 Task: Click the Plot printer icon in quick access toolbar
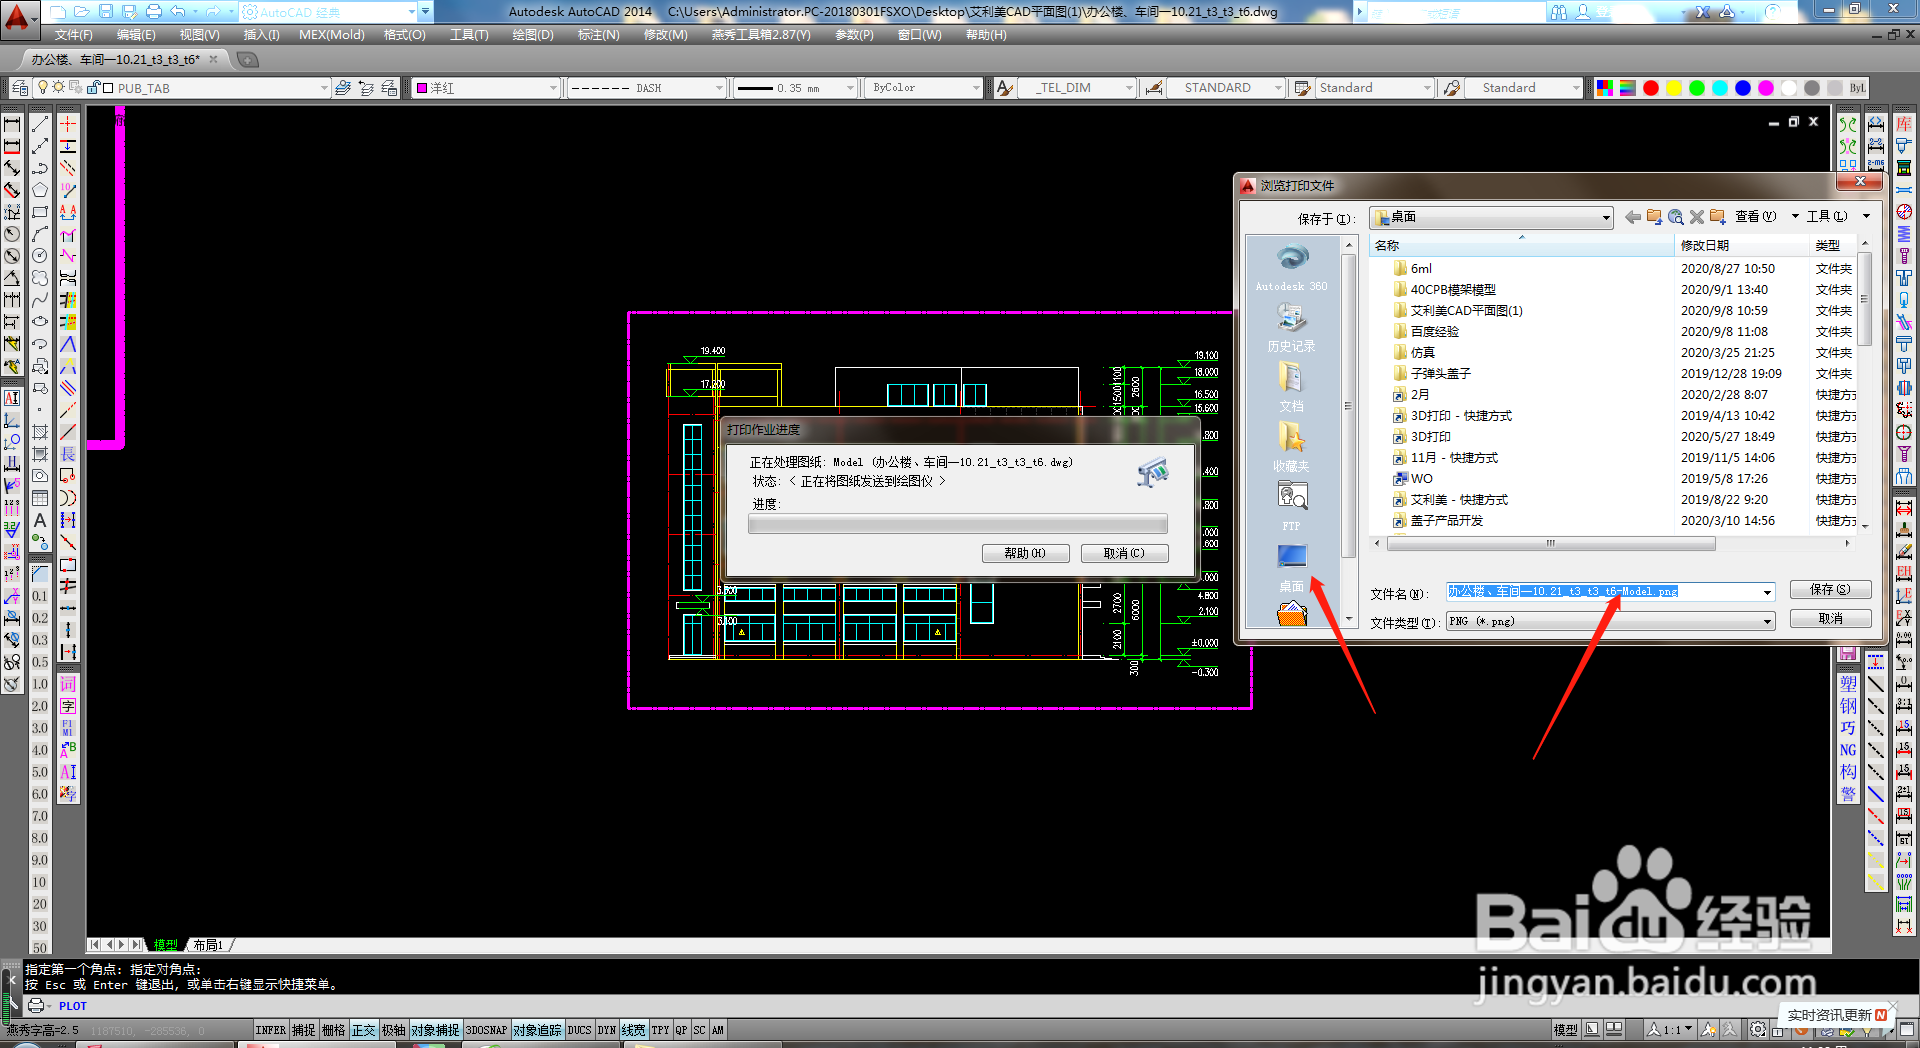tap(153, 12)
